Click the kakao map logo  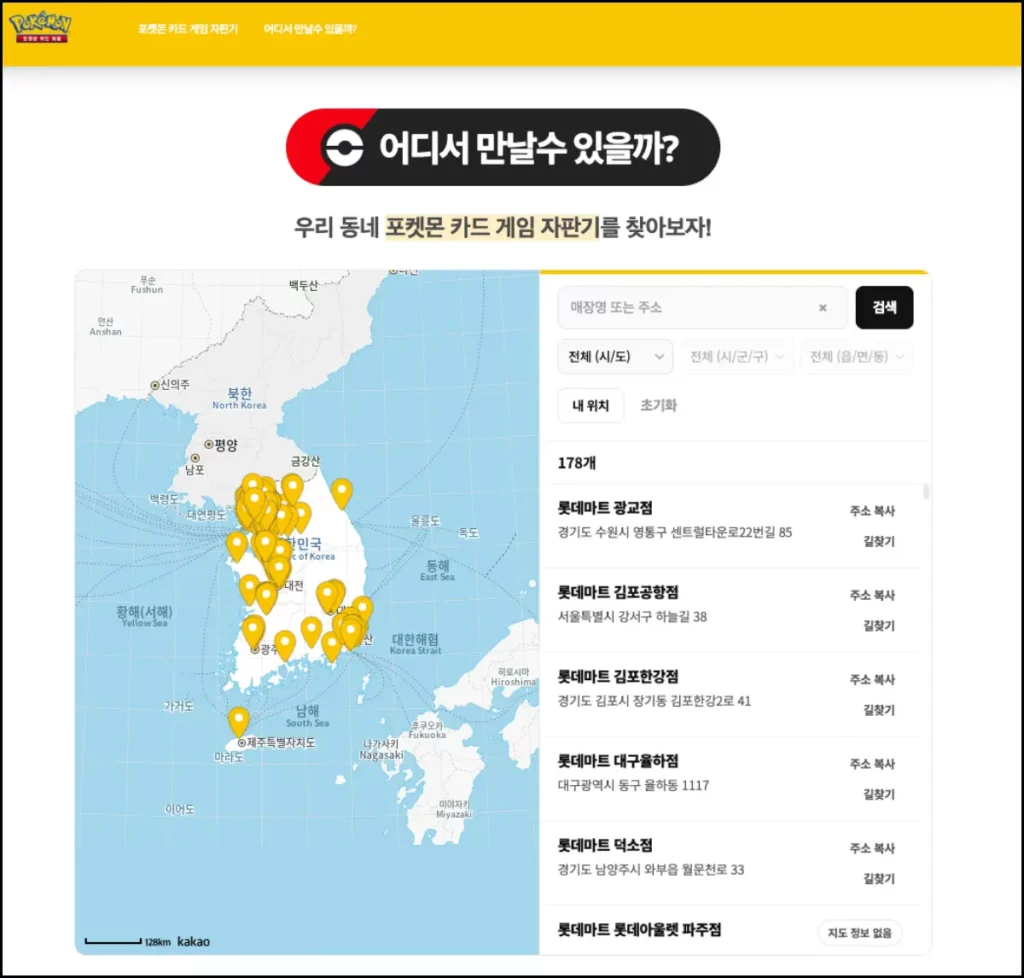point(193,941)
